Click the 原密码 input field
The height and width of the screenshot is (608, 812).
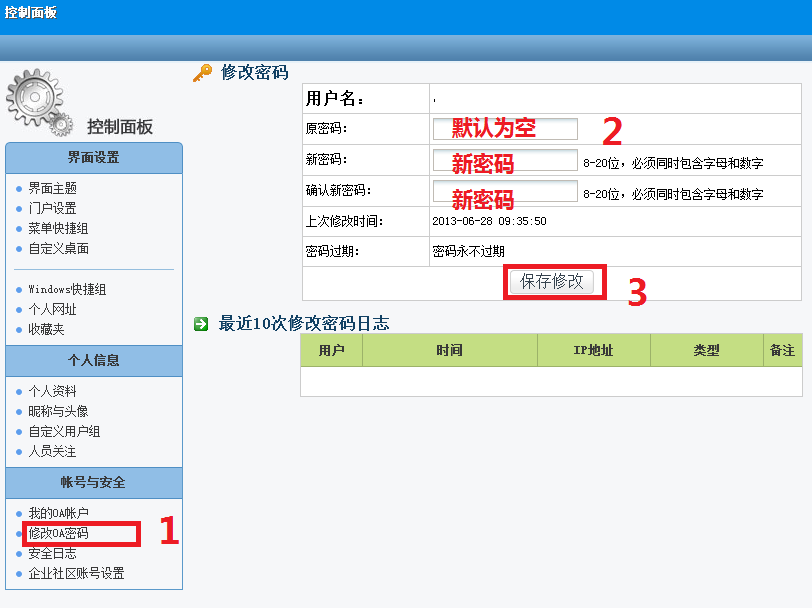pos(505,129)
